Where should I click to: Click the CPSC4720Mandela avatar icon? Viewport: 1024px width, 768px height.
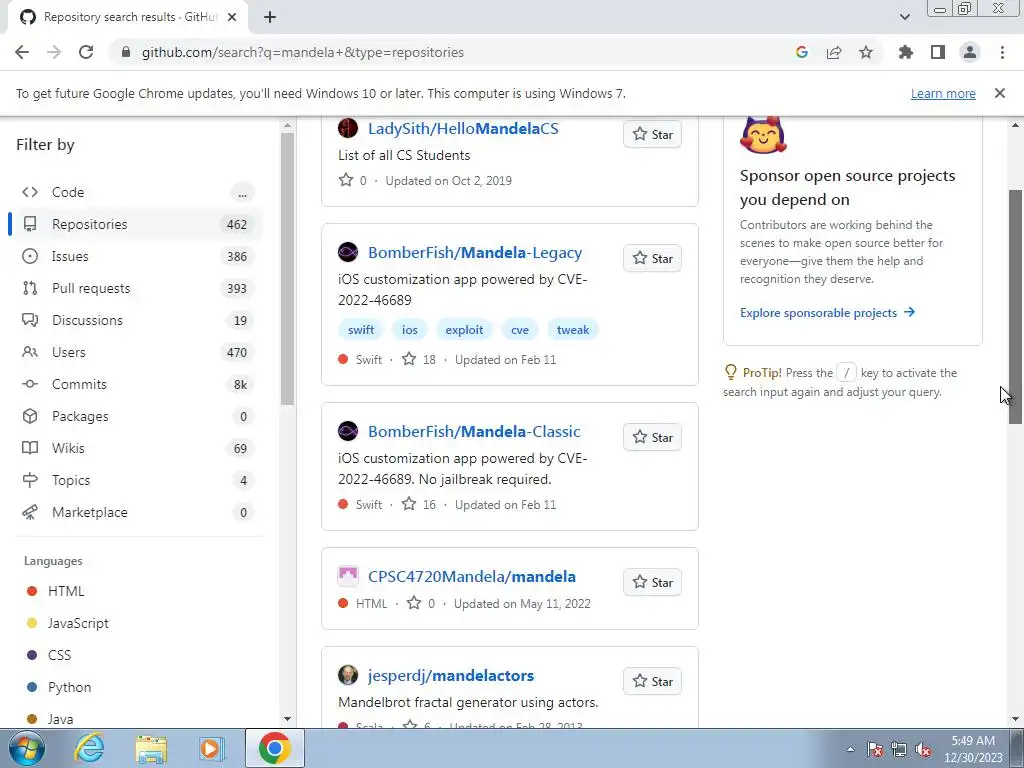pyautogui.click(x=348, y=576)
